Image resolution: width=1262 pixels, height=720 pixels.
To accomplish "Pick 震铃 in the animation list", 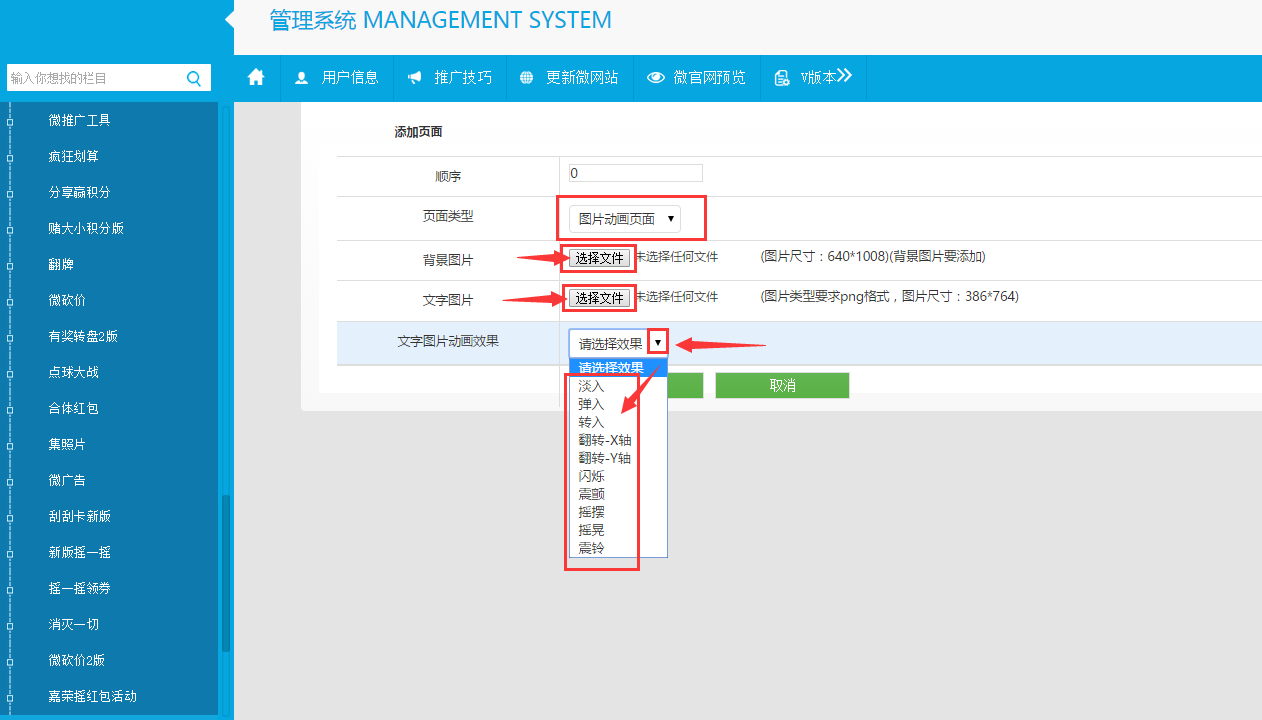I will [x=591, y=548].
